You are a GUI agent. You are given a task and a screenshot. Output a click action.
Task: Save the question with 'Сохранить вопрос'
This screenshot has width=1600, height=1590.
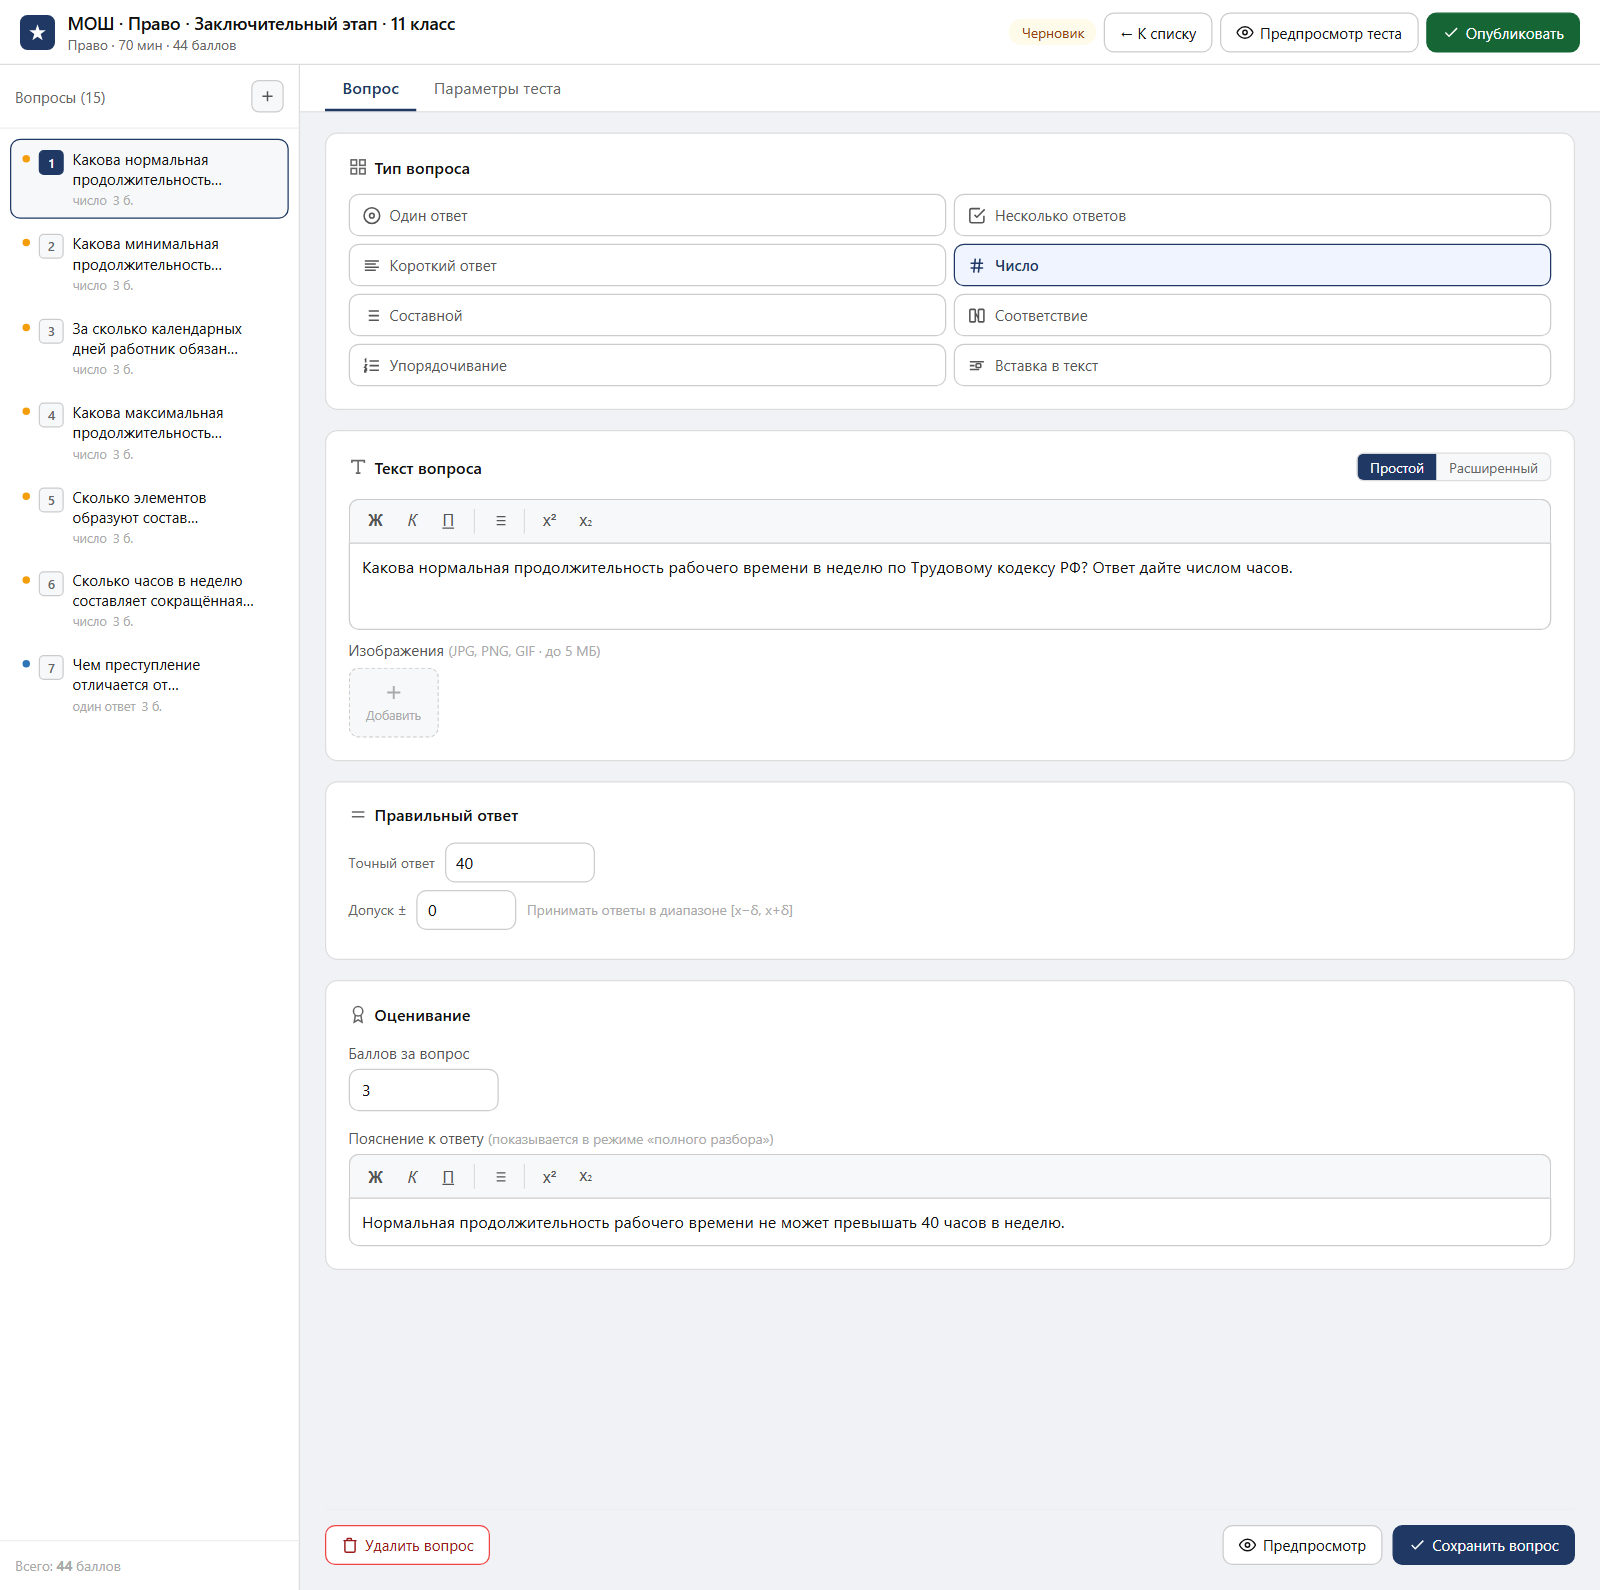(x=1484, y=1545)
